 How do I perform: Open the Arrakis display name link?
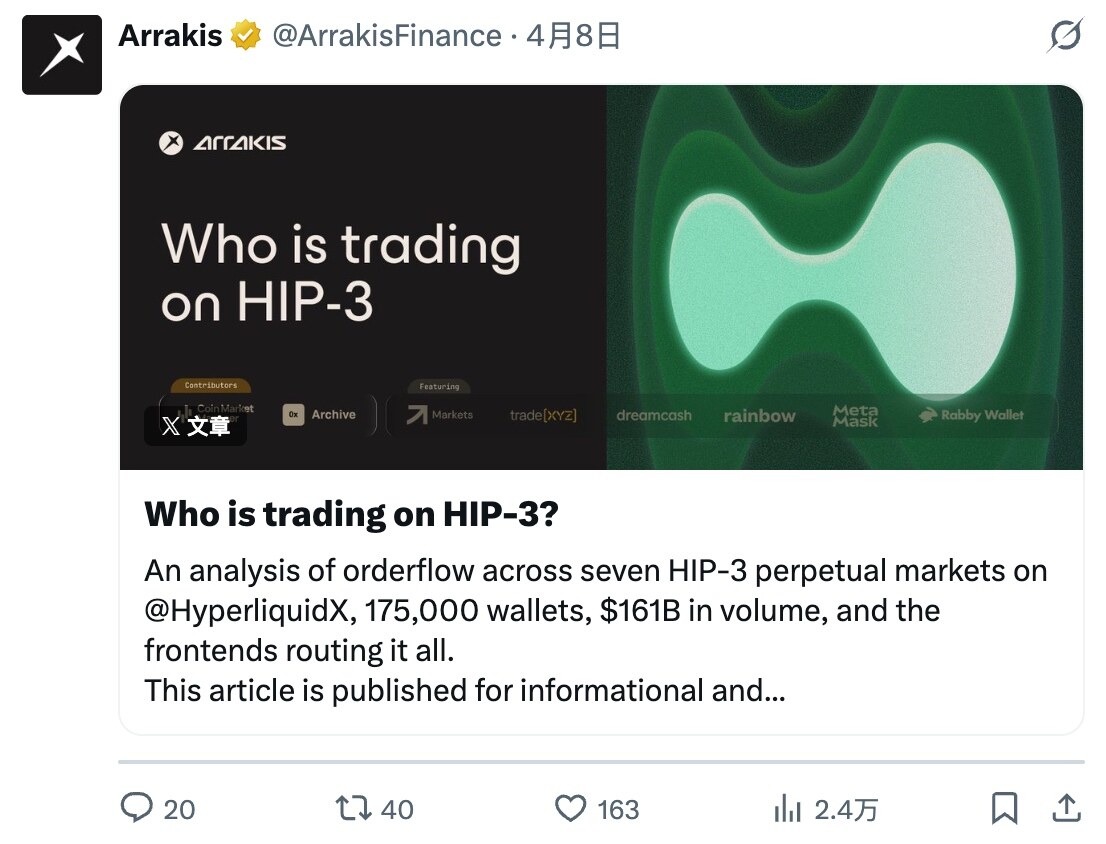coord(170,37)
